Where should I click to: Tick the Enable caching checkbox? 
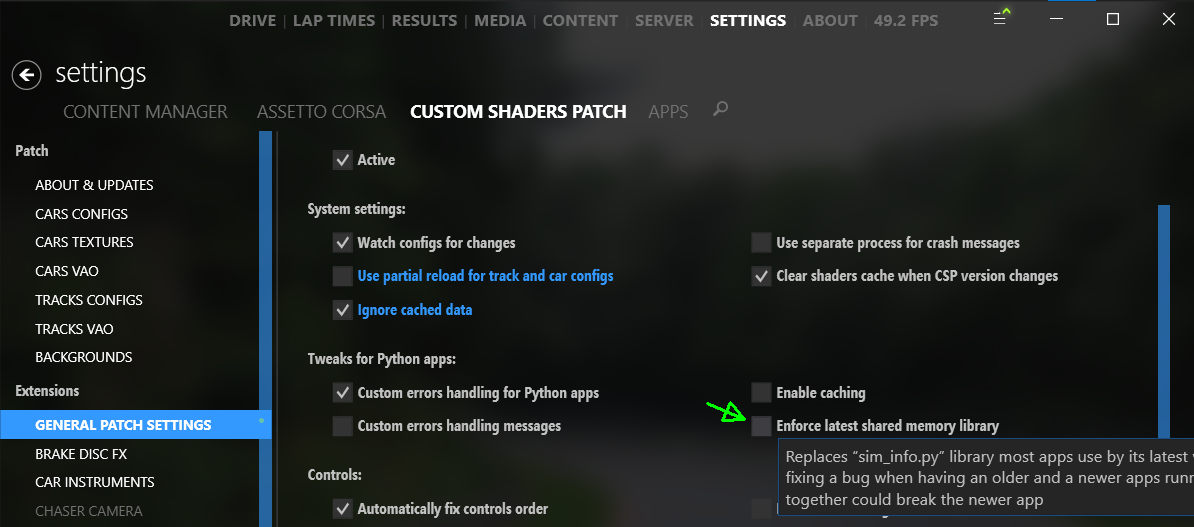[x=762, y=393]
